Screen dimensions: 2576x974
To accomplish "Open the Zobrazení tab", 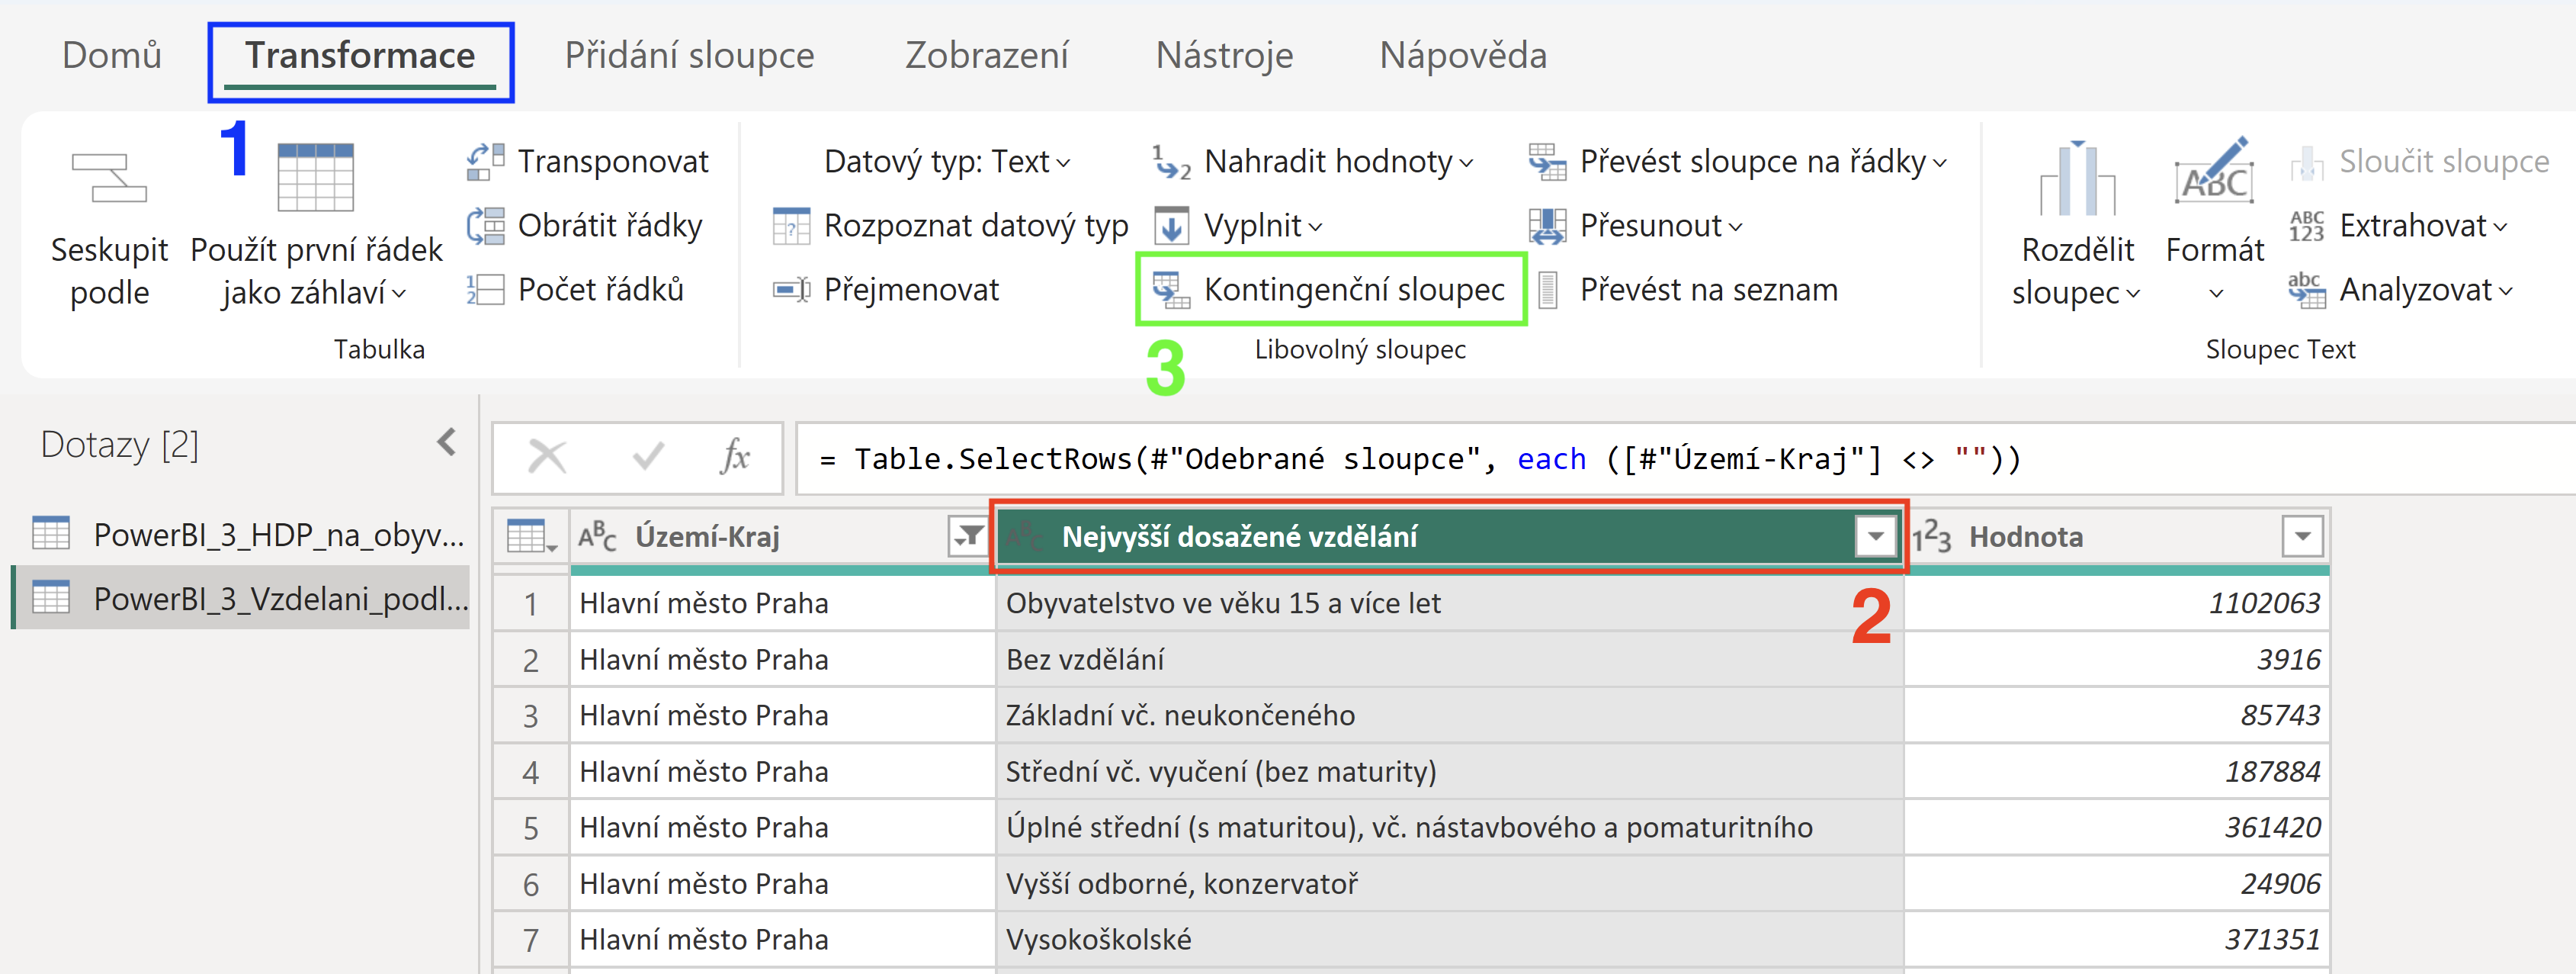I will 986,55.
